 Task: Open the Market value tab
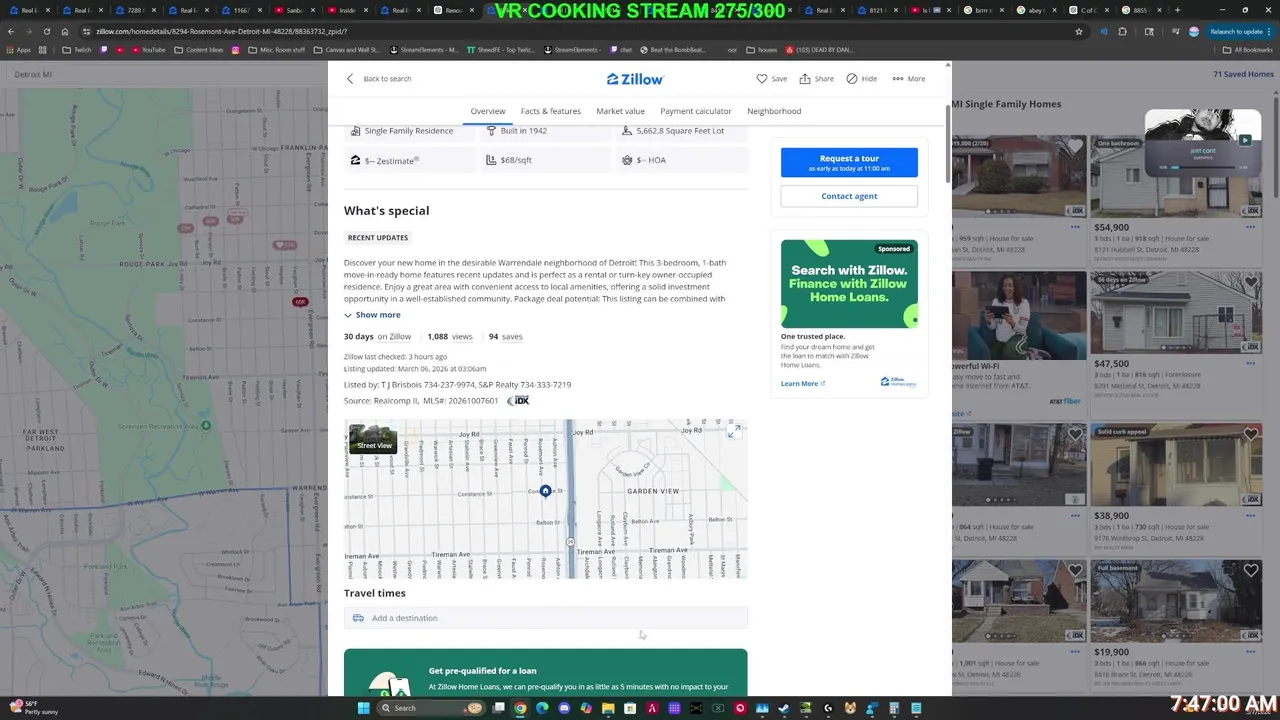pos(620,111)
